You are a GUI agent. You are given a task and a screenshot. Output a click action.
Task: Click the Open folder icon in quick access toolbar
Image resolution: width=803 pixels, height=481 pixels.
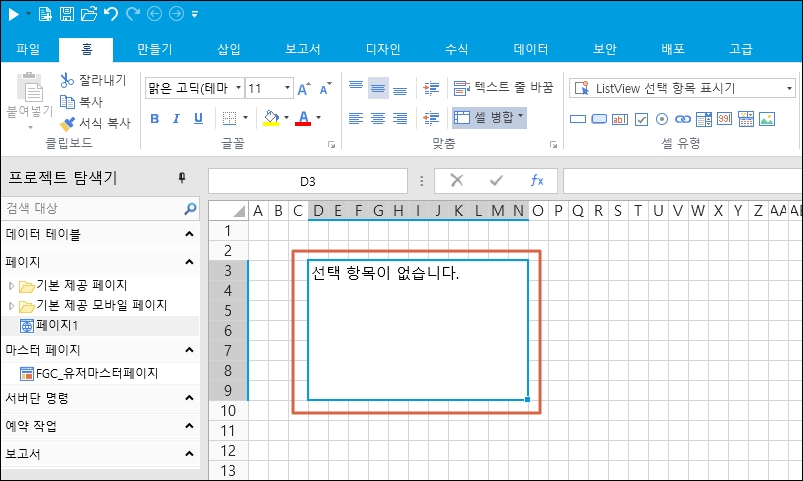point(88,14)
